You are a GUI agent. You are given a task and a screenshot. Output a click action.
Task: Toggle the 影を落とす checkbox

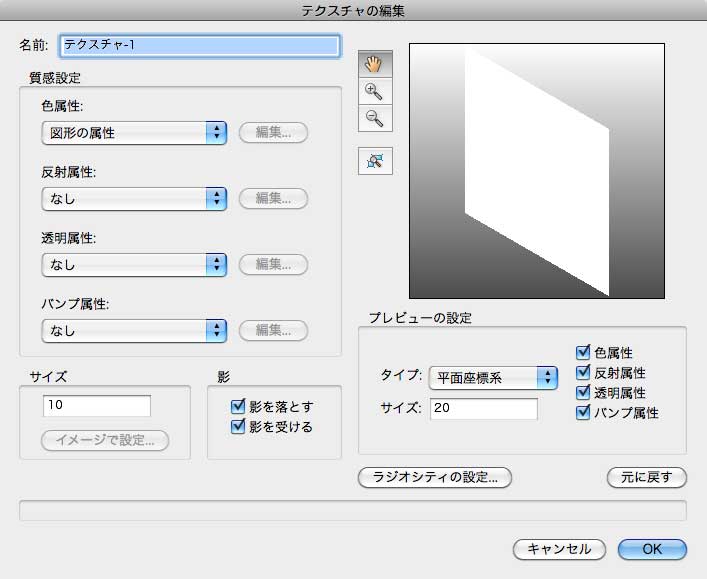tap(238, 407)
